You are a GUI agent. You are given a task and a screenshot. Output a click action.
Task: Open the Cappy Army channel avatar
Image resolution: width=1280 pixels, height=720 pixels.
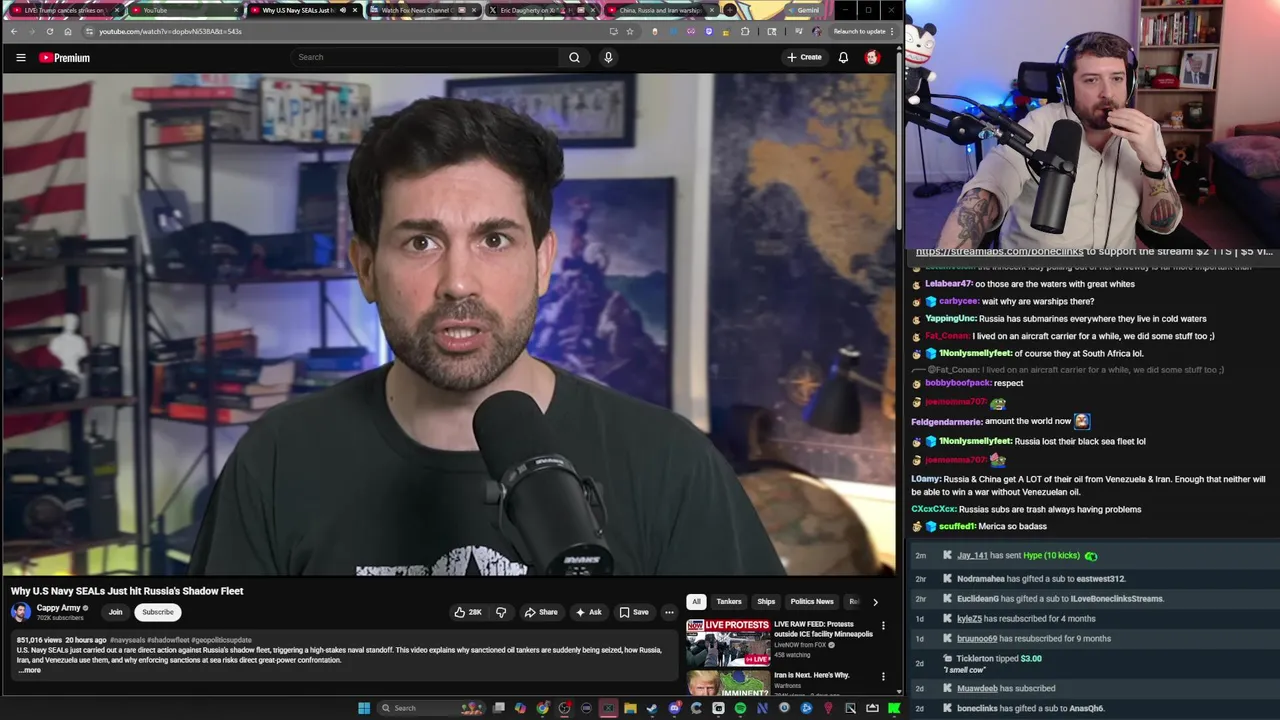pyautogui.click(x=20, y=612)
